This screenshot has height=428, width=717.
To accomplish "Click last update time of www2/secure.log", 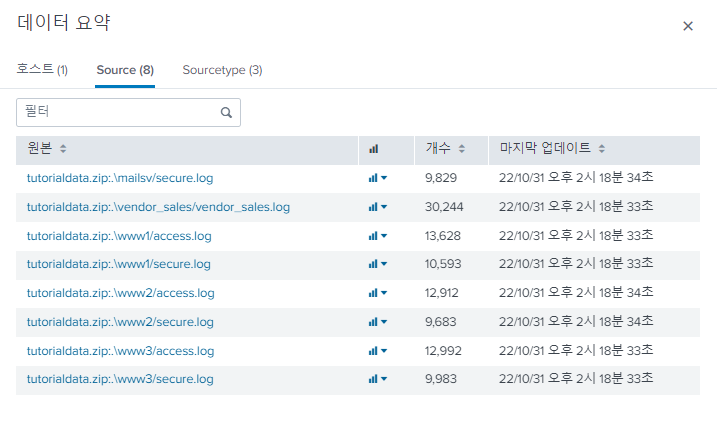I will 576,321.
